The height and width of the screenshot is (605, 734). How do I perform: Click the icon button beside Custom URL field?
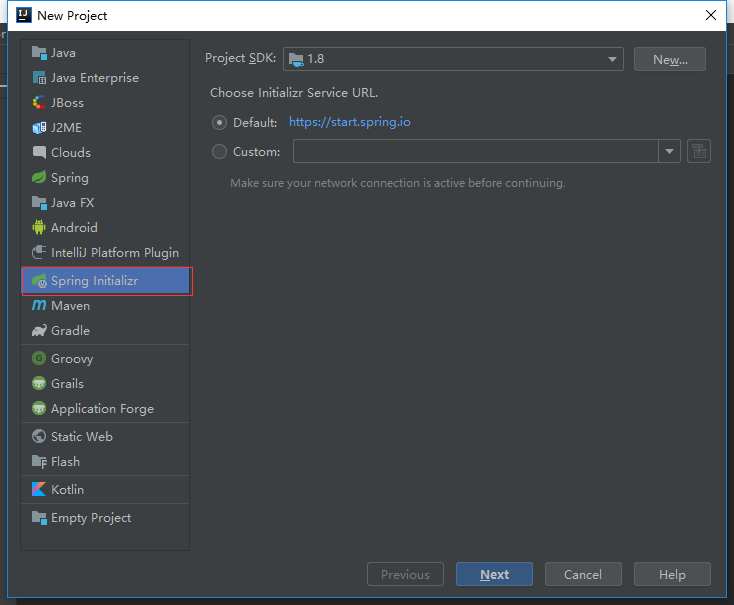tap(698, 151)
